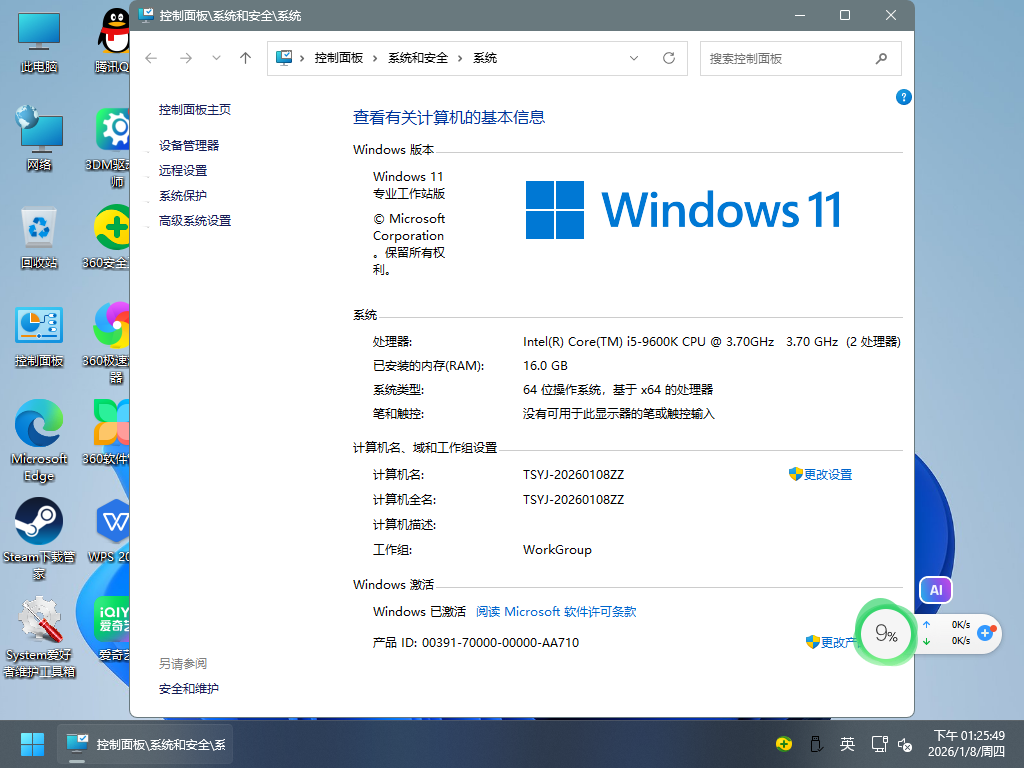This screenshot has width=1024, height=768.
Task: Click the search magnifier icon
Action: (x=881, y=58)
